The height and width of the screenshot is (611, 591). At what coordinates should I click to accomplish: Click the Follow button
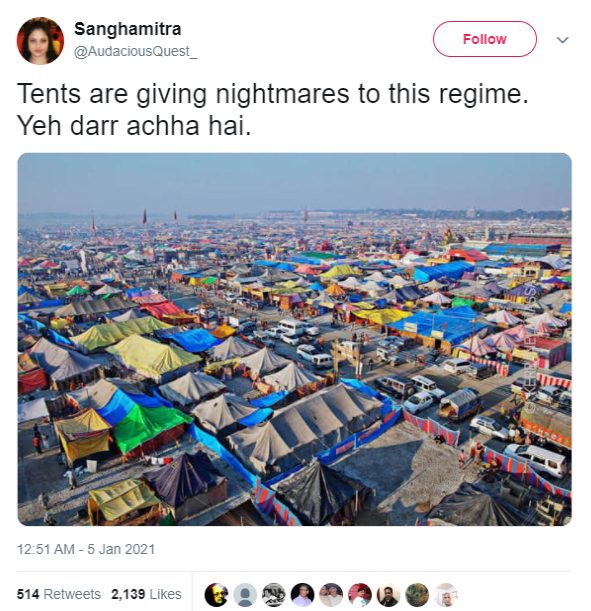coord(484,39)
